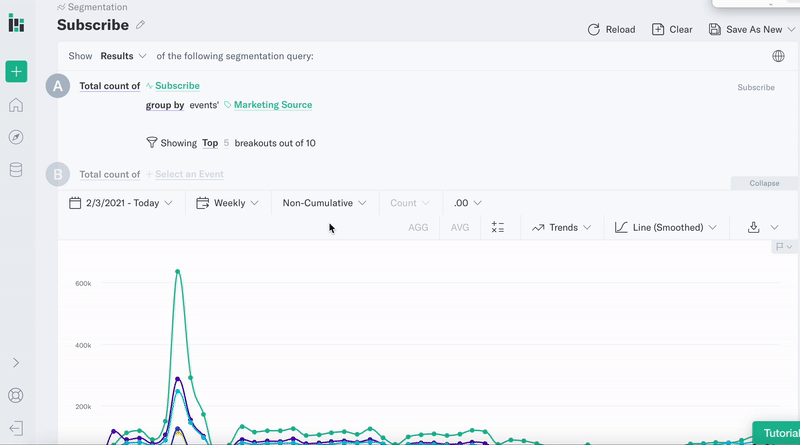Open the Home icon in sidebar
800x445 pixels.
16,105
